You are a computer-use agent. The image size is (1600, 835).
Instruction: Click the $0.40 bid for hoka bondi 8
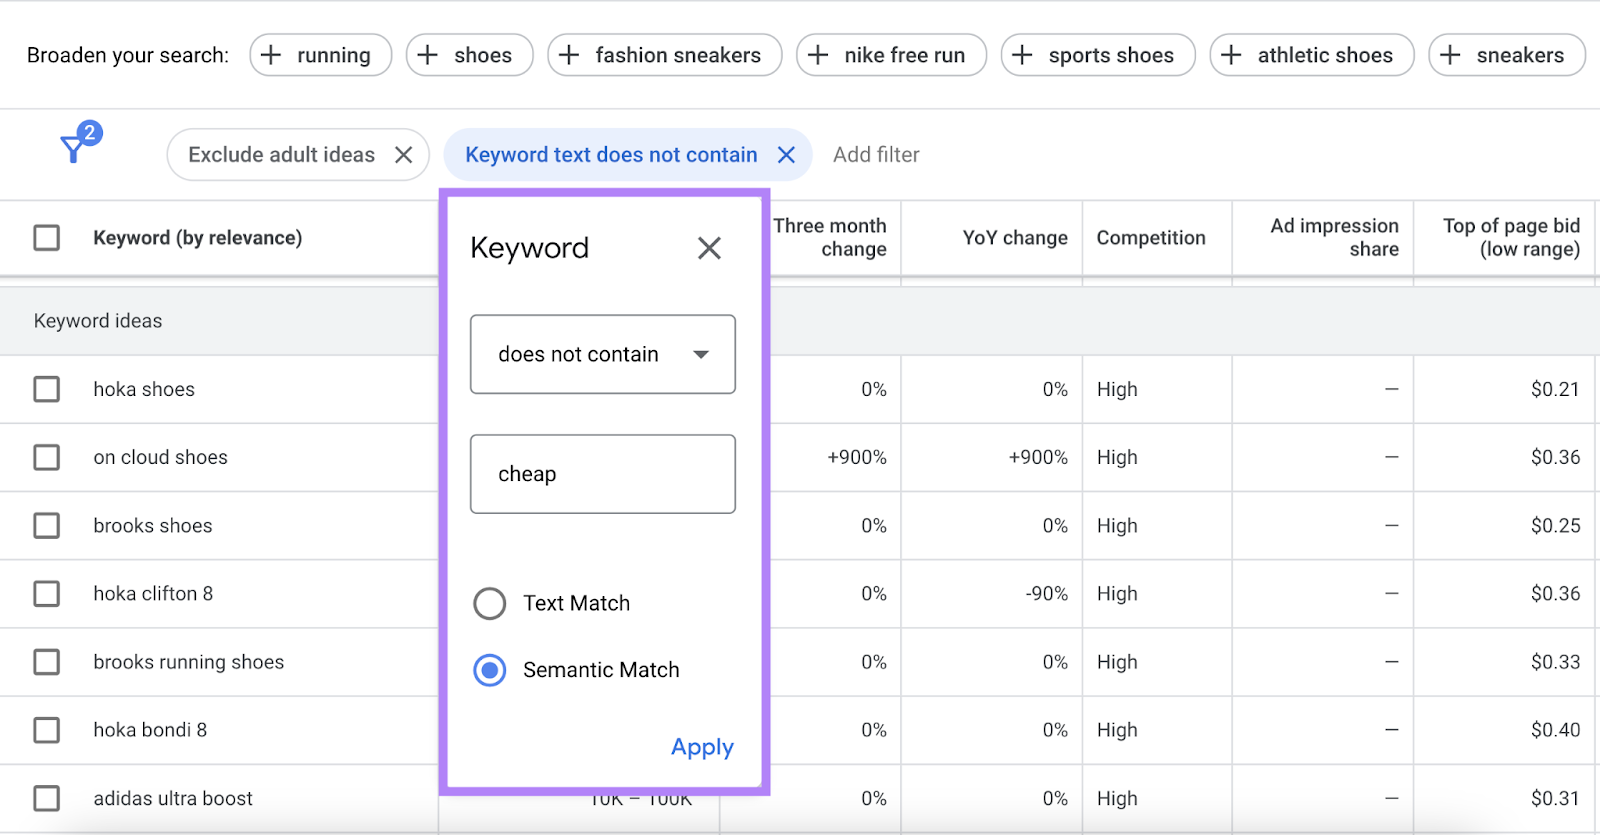pos(1555,730)
